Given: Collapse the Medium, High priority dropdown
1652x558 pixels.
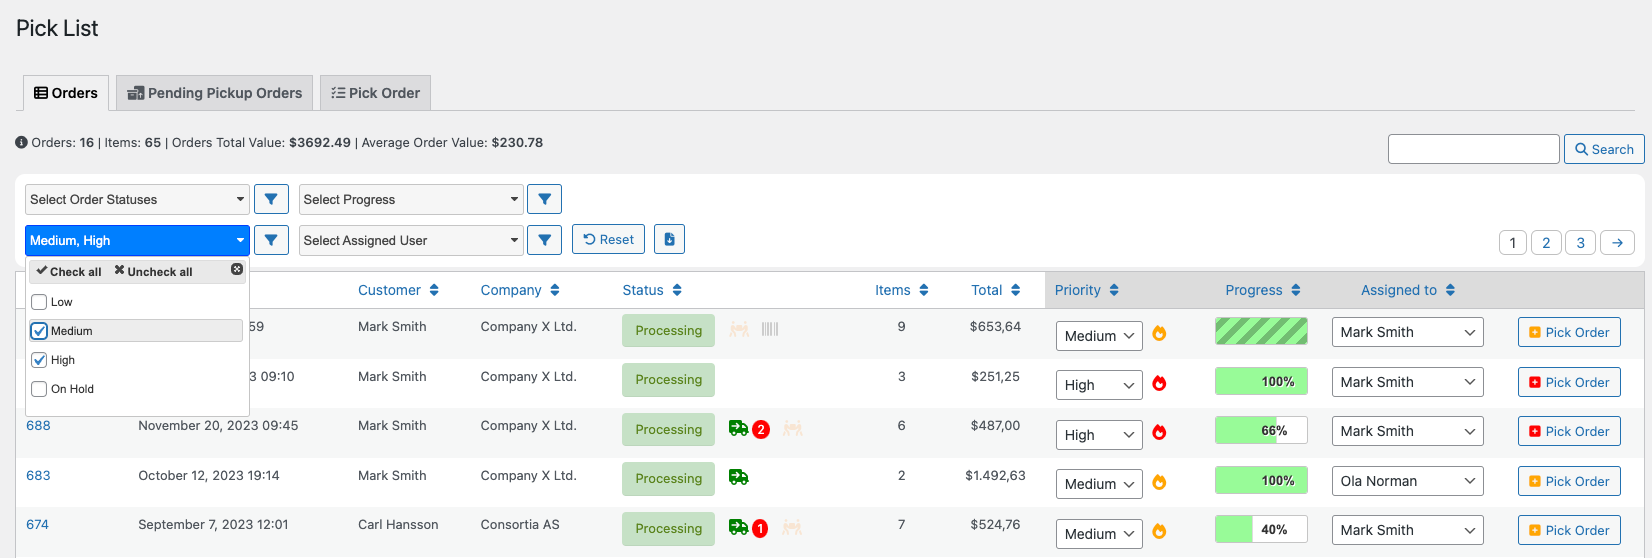Looking at the screenshot, I should [x=137, y=240].
